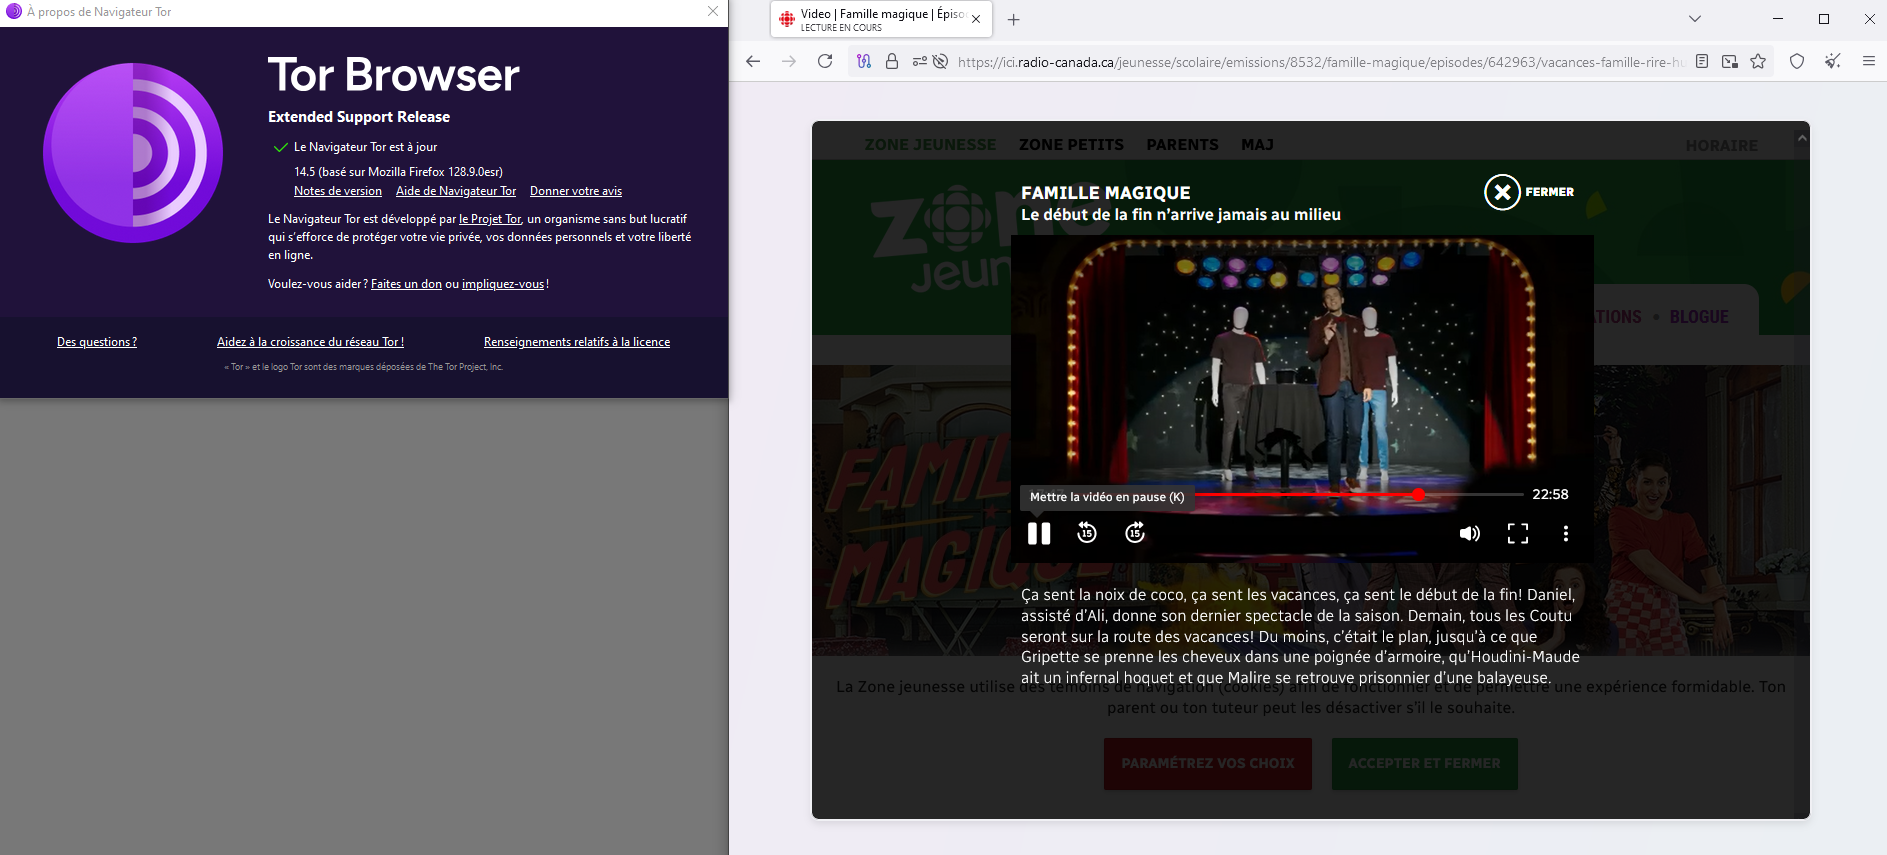Screen dimensions: 1887x855
Task: Expand the list all tabs chevron
Action: (x=1694, y=19)
